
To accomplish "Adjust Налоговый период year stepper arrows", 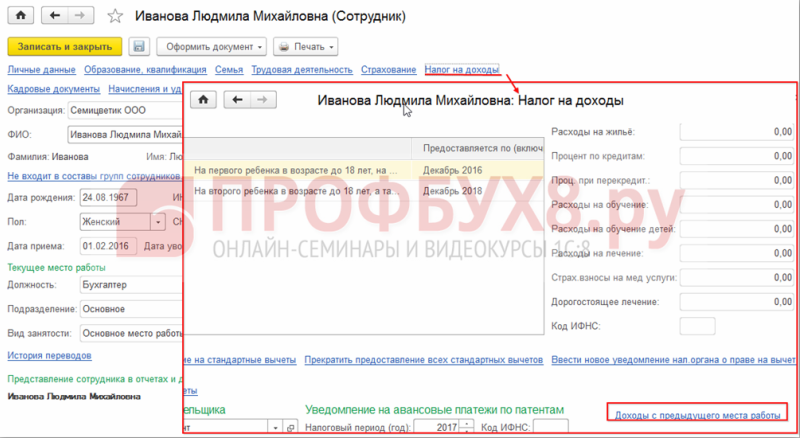I will pos(467,427).
